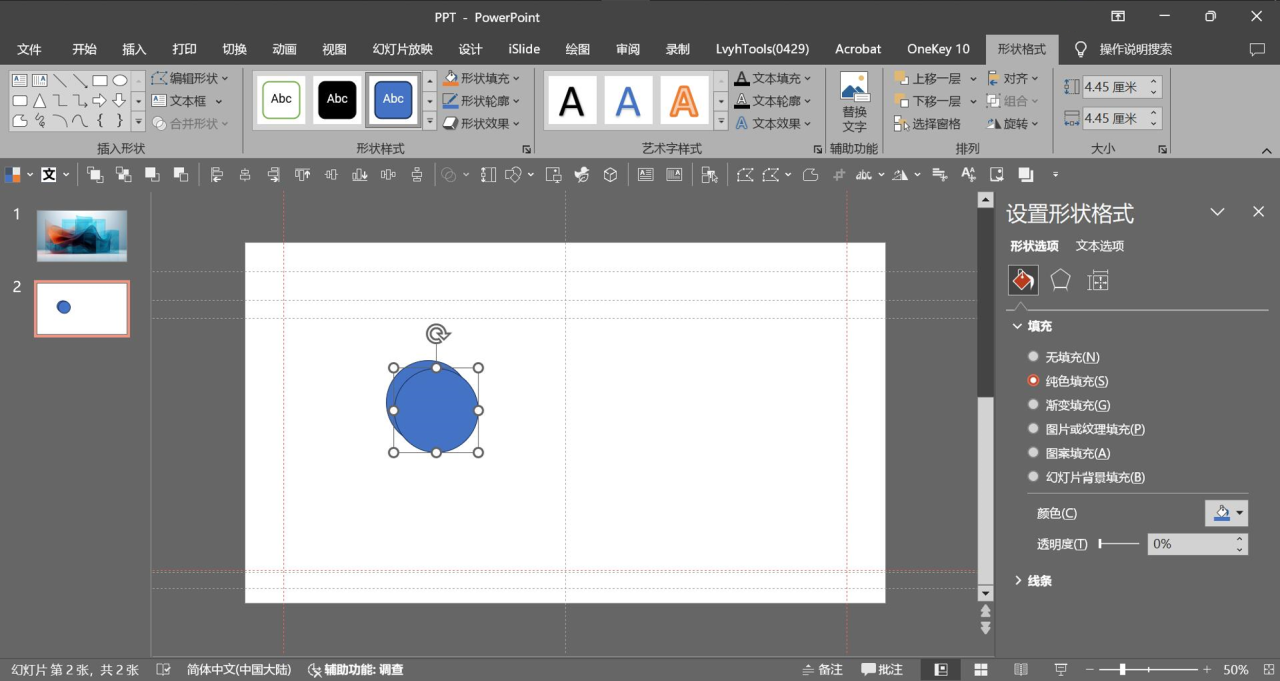Choose the down arrow shape in the gallery
The height and width of the screenshot is (681, 1280).
[120, 101]
